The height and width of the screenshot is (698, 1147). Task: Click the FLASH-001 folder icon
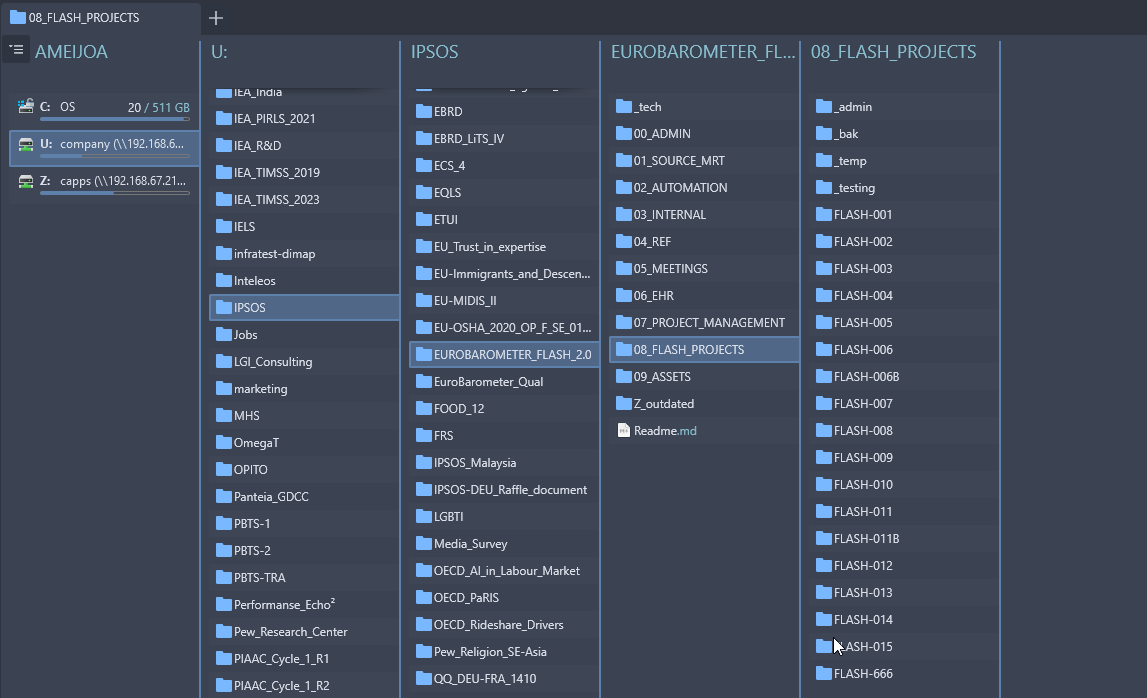tap(824, 214)
